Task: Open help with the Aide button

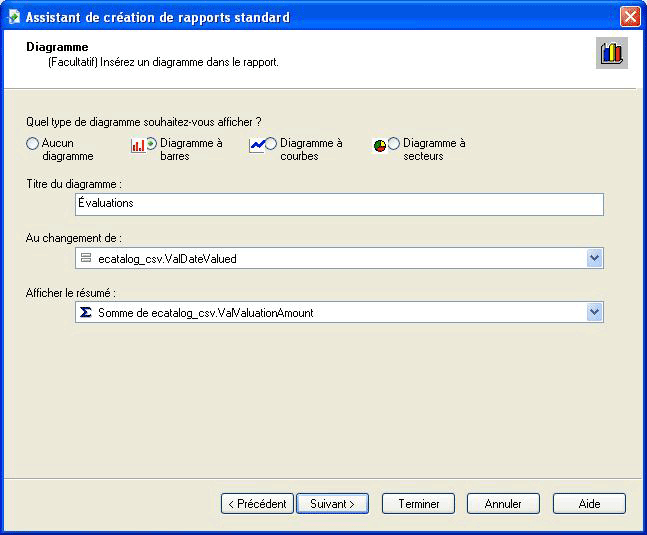Action: [x=589, y=504]
